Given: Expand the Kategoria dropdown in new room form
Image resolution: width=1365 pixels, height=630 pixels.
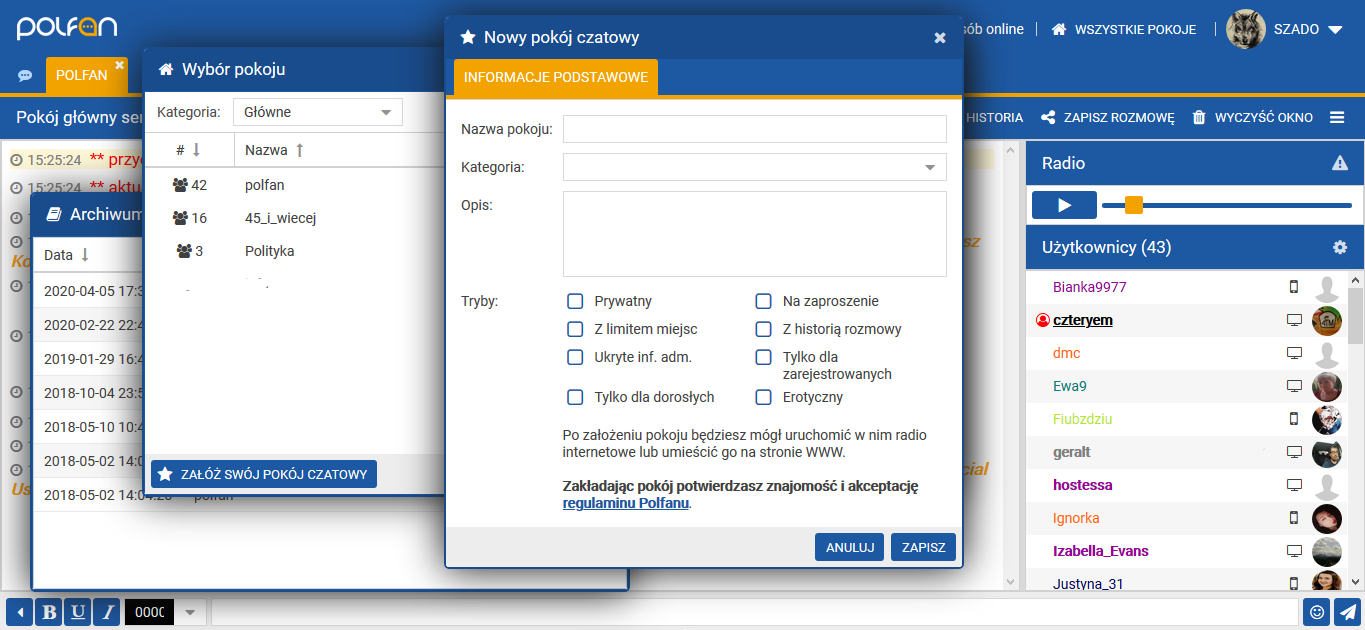Looking at the screenshot, I should click(754, 167).
